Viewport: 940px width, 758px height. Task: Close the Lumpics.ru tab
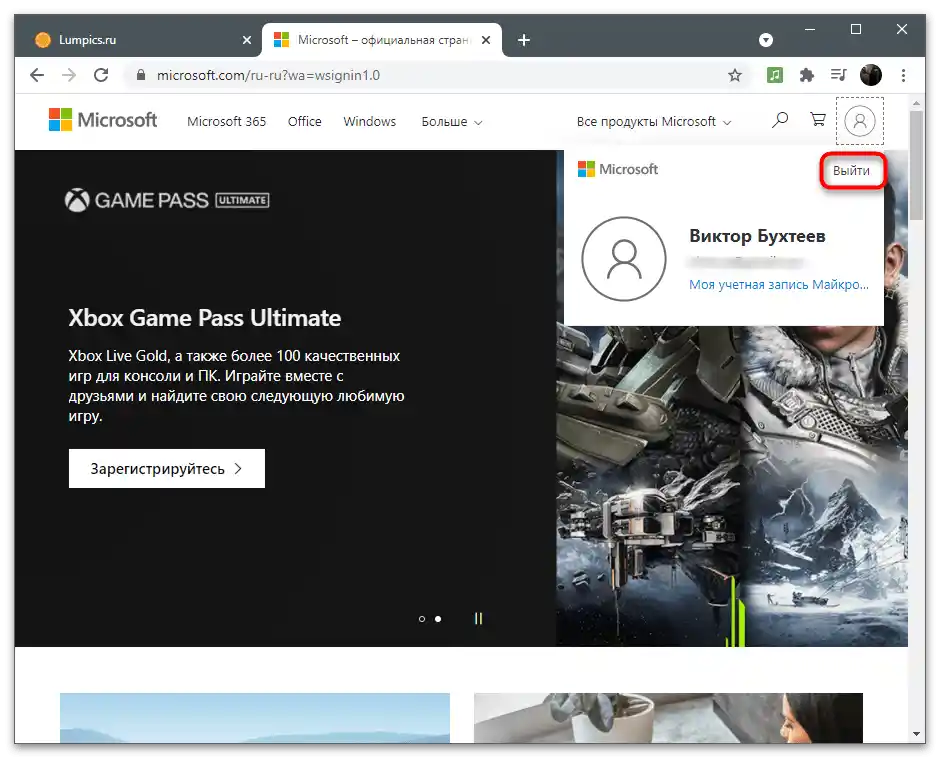pos(246,40)
